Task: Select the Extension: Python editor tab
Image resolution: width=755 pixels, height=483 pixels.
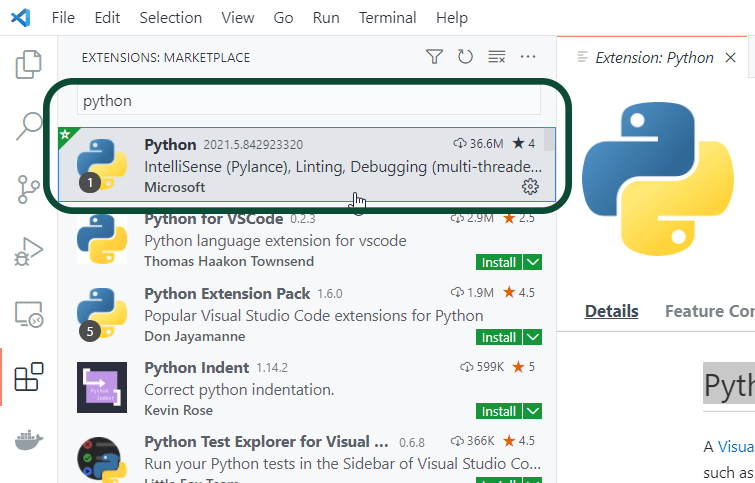Action: [x=654, y=58]
